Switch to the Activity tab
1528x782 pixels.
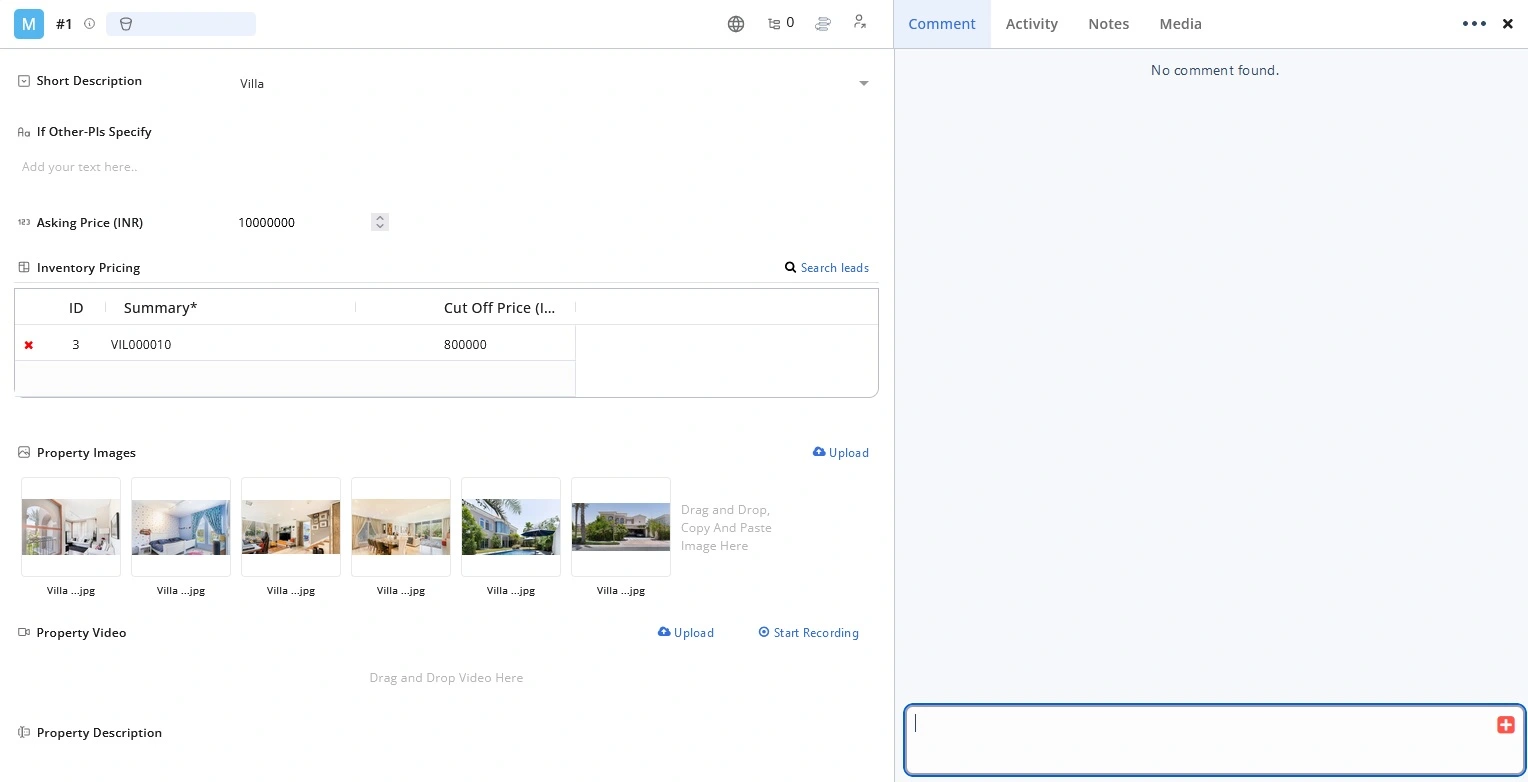click(x=1032, y=24)
